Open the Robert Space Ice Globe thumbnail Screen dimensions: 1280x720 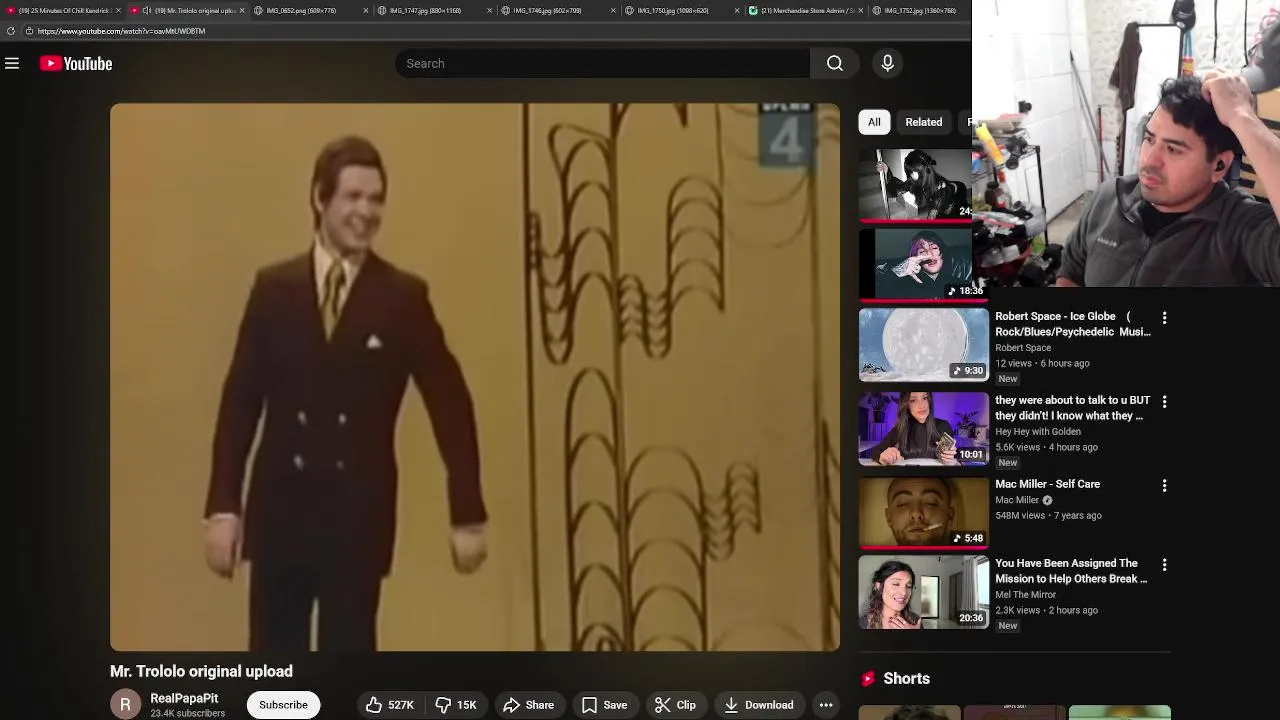(x=923, y=345)
